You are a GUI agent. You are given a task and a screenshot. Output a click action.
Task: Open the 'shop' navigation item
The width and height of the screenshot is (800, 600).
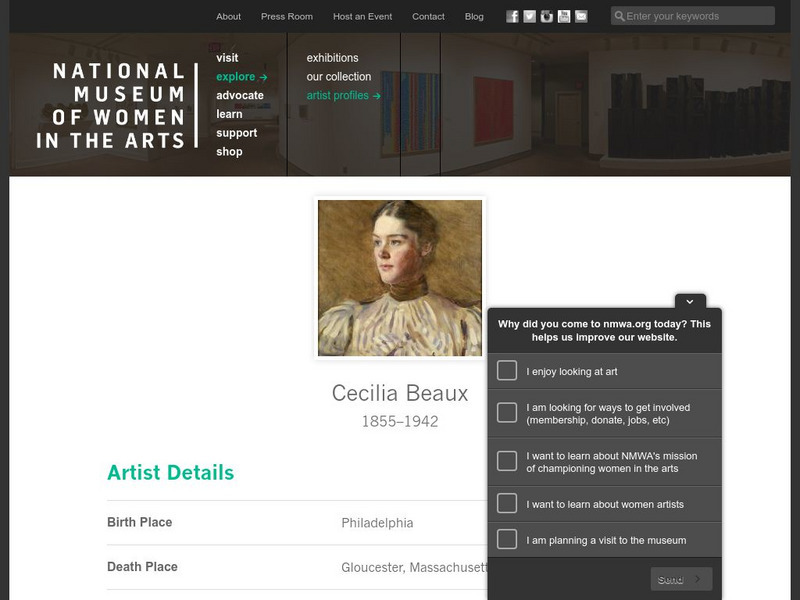229,151
